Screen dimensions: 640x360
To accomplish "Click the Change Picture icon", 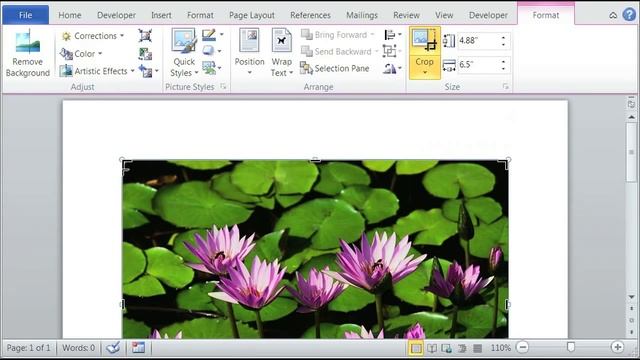I will click(145, 53).
